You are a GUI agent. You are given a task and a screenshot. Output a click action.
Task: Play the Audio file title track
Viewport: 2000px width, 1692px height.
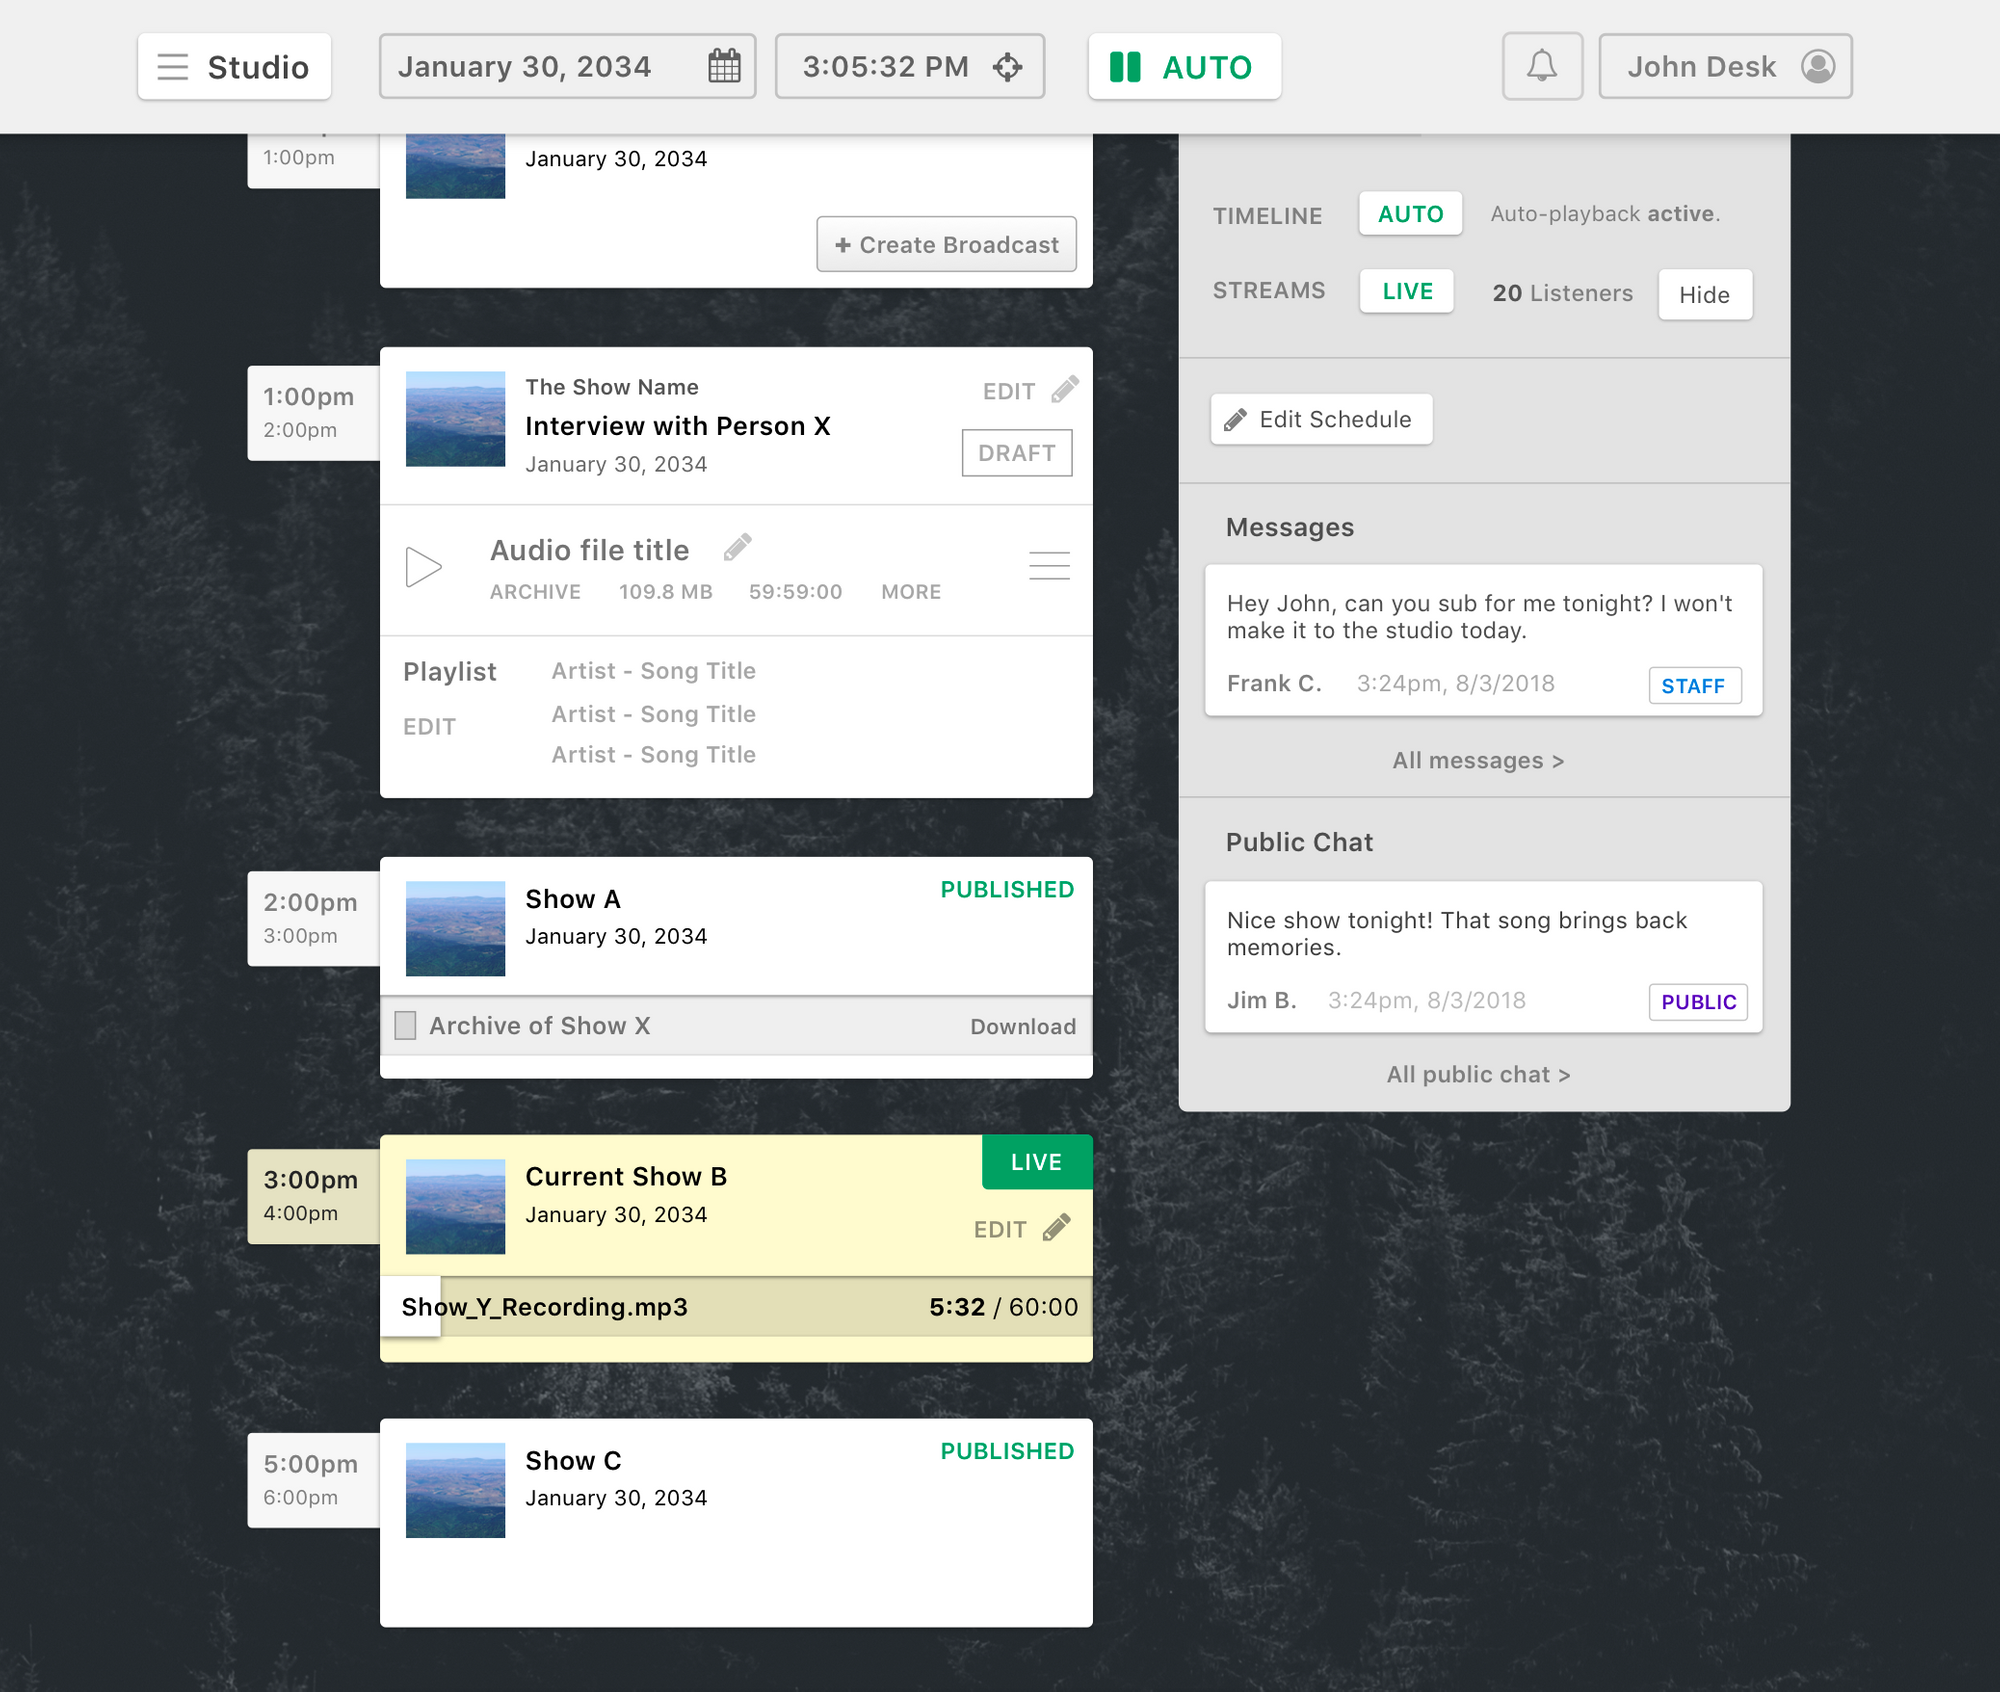tap(424, 567)
